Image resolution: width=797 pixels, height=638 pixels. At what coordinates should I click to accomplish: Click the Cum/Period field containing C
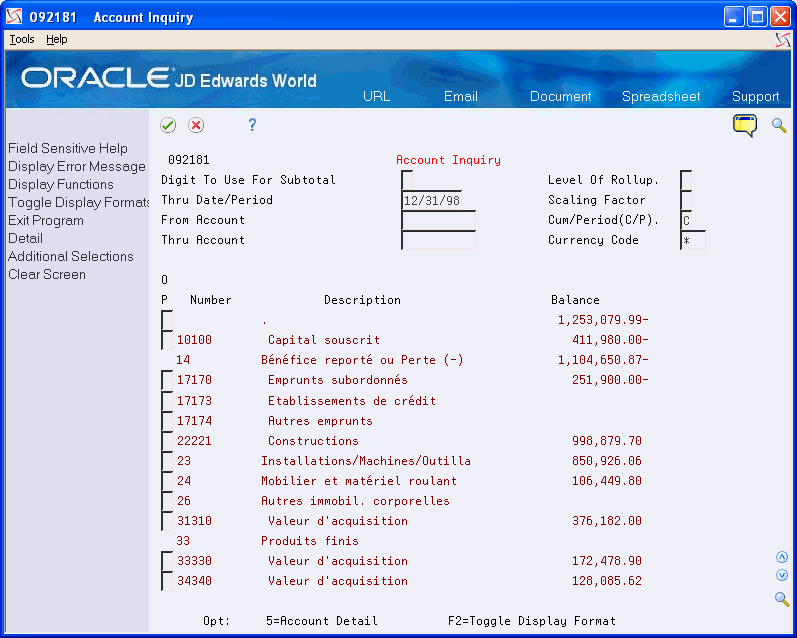[686, 220]
